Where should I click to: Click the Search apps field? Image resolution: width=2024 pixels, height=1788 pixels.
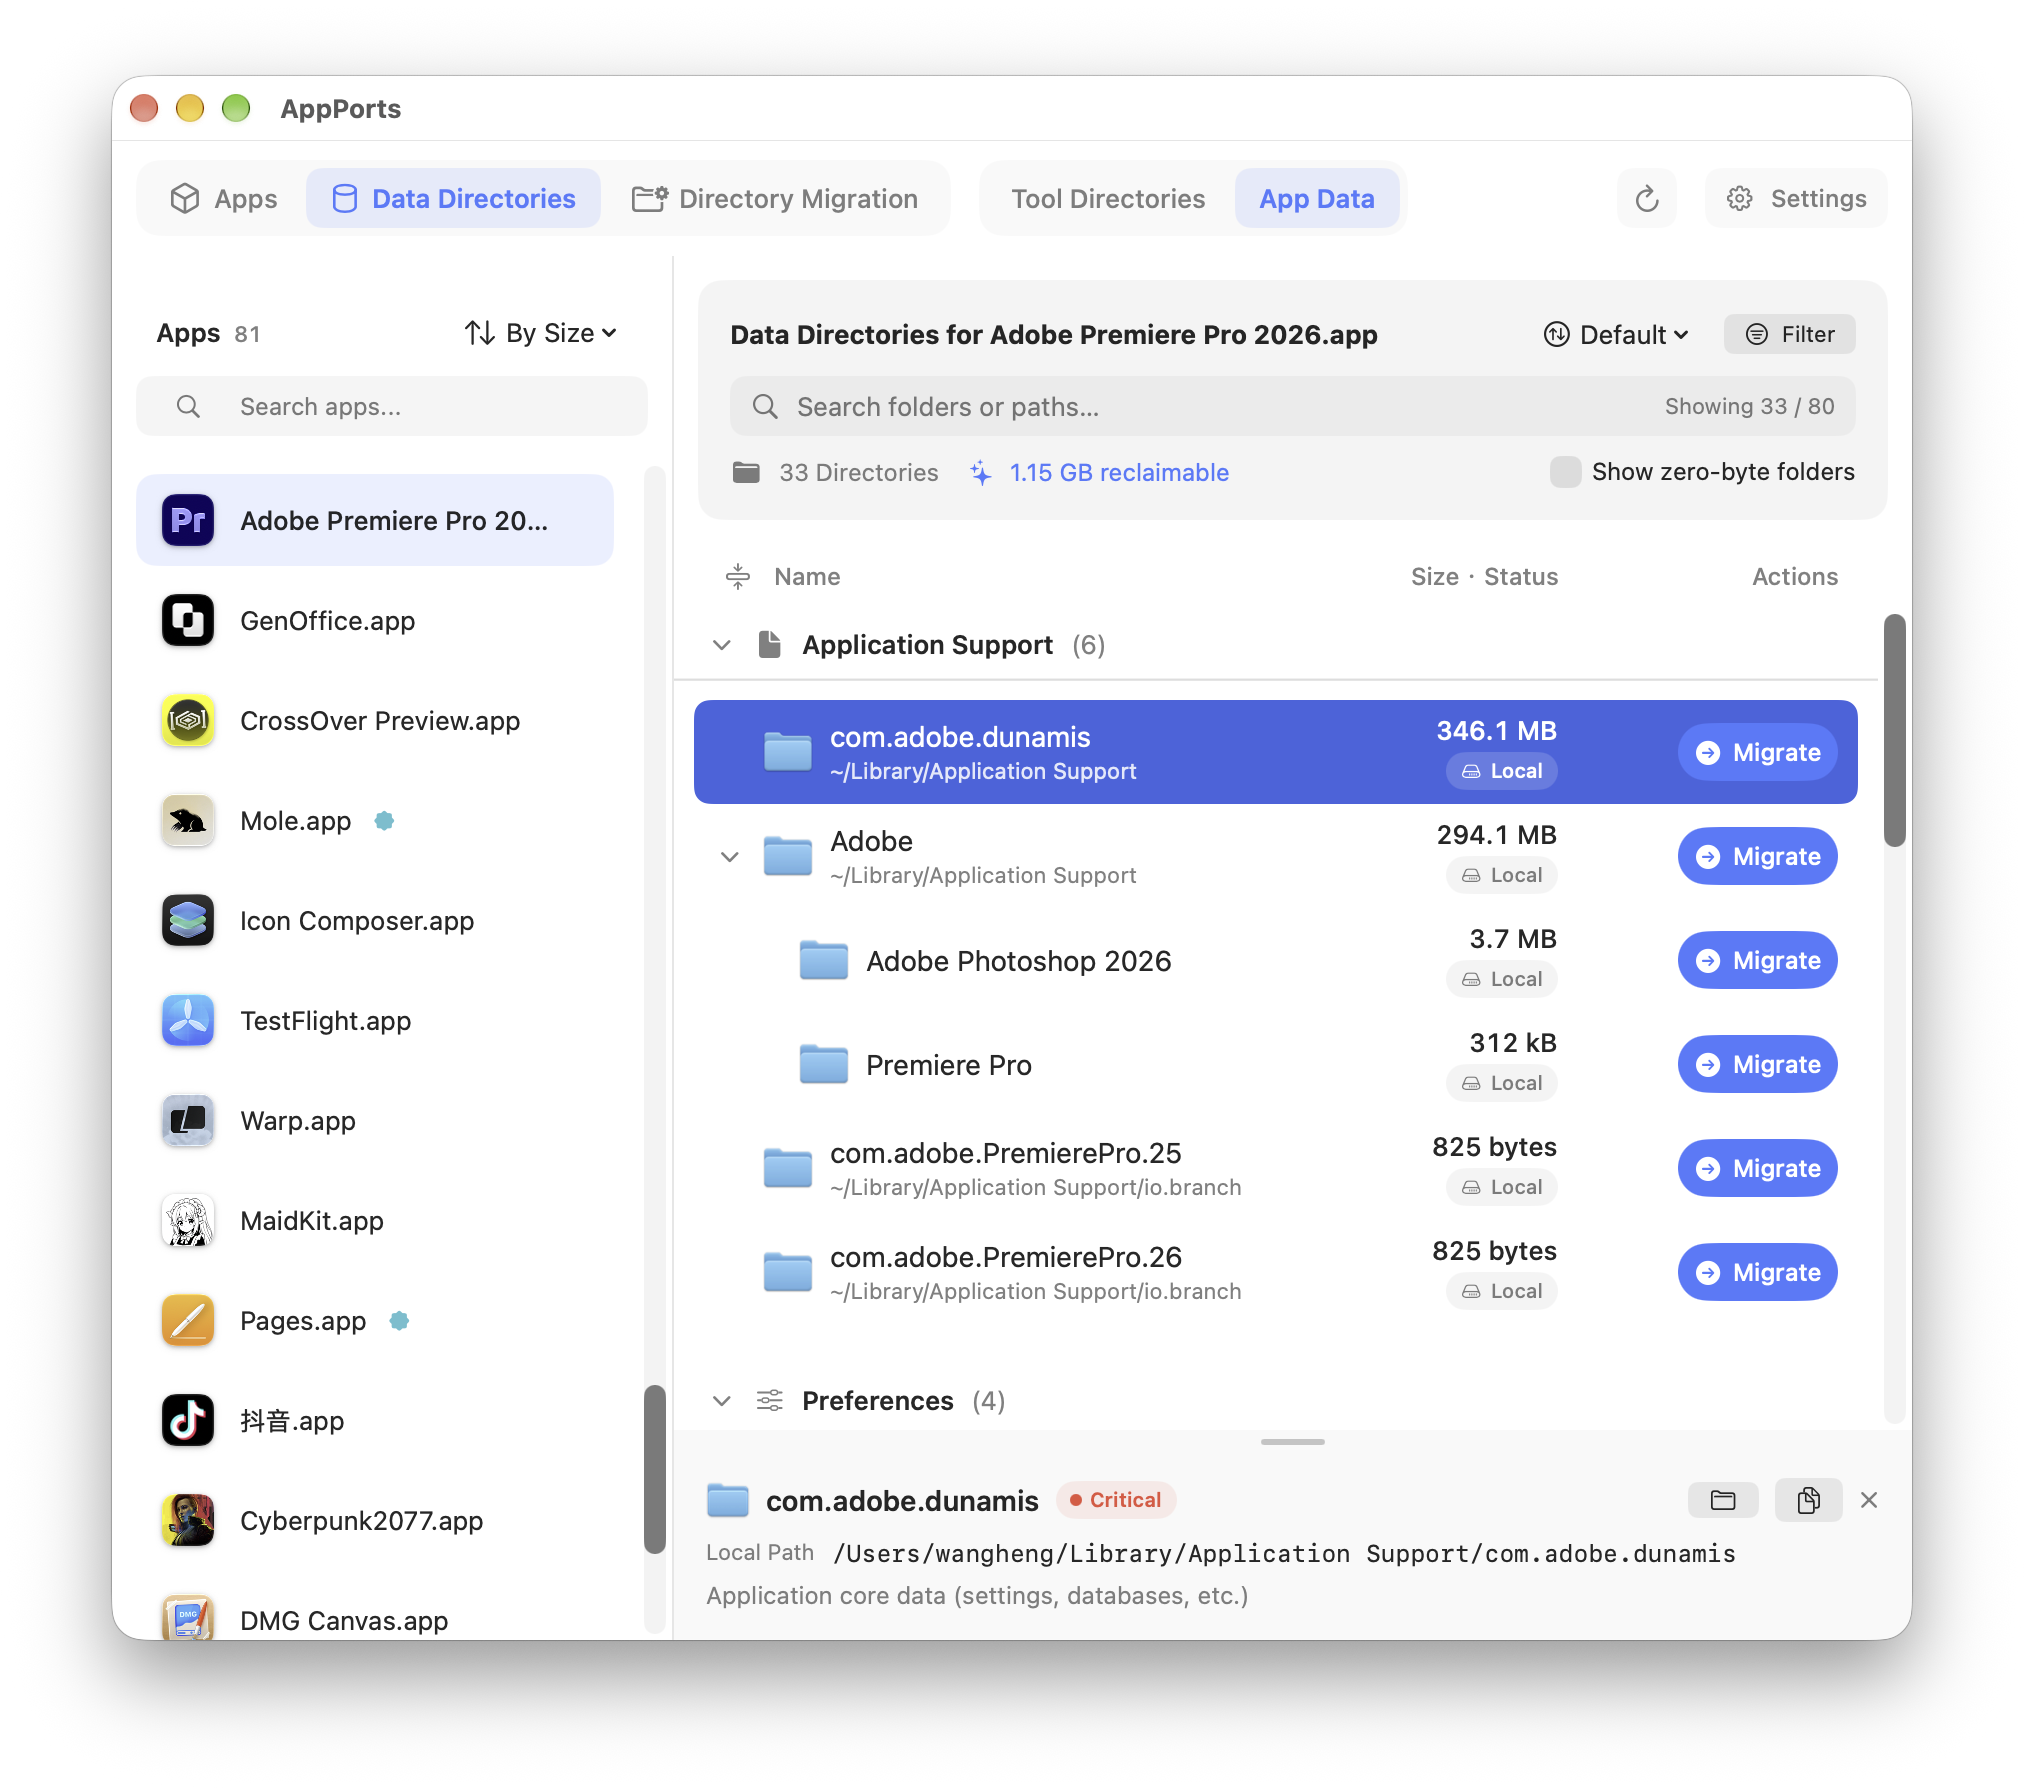pos(392,406)
